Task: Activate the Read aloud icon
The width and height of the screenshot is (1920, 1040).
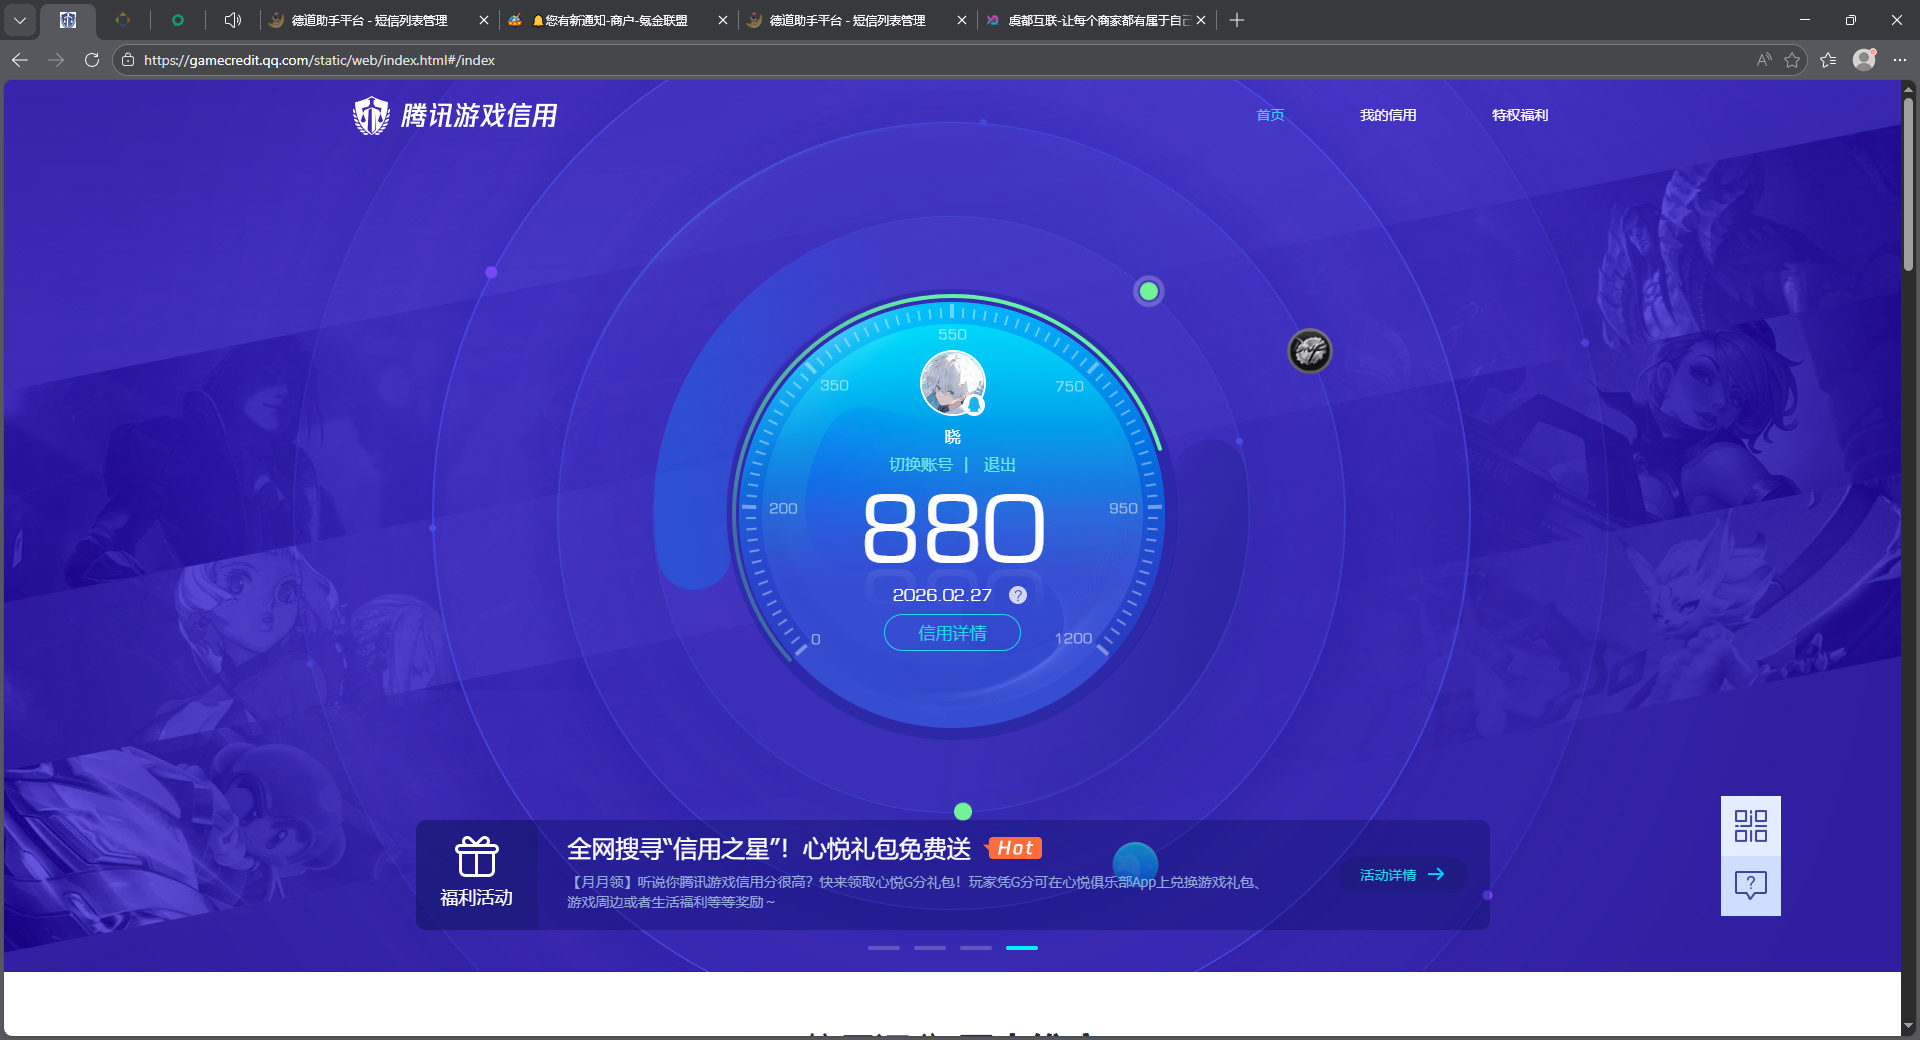Action: pyautogui.click(x=1764, y=60)
